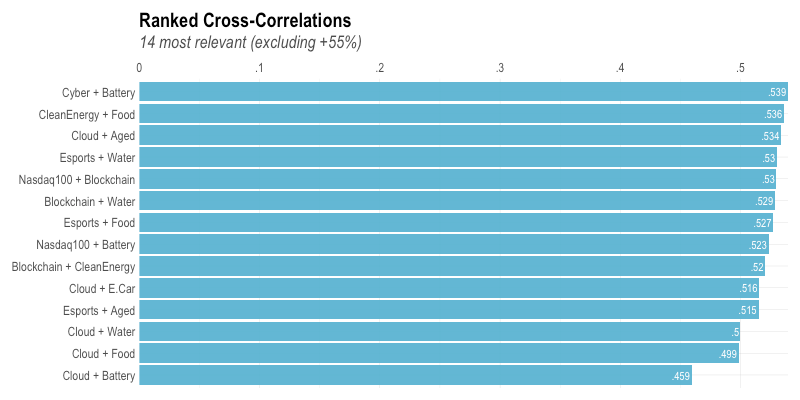The image size is (800, 400).
Task: Select the Cloud + E.Car label
Action: pos(102,289)
